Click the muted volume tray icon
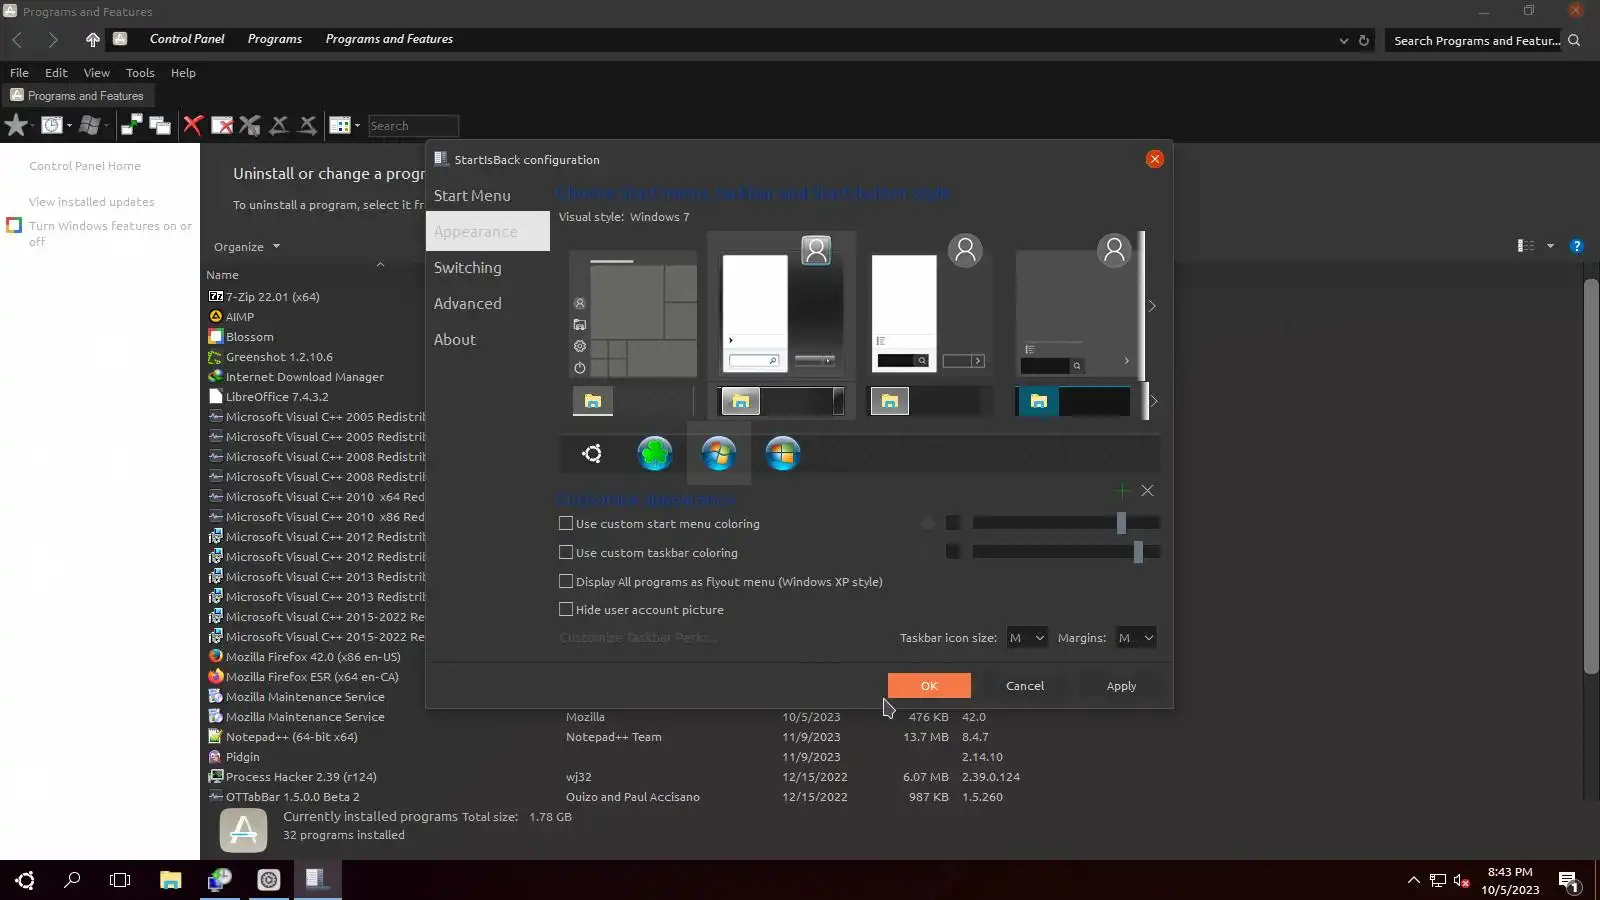Viewport: 1600px width, 900px height. click(x=1461, y=881)
